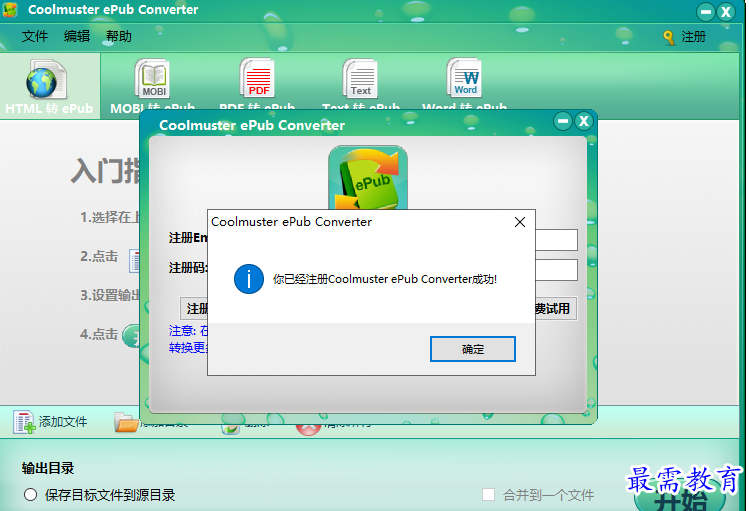The image size is (749, 511).
Task: Confirm the message with 确定 button
Action: pos(472,349)
